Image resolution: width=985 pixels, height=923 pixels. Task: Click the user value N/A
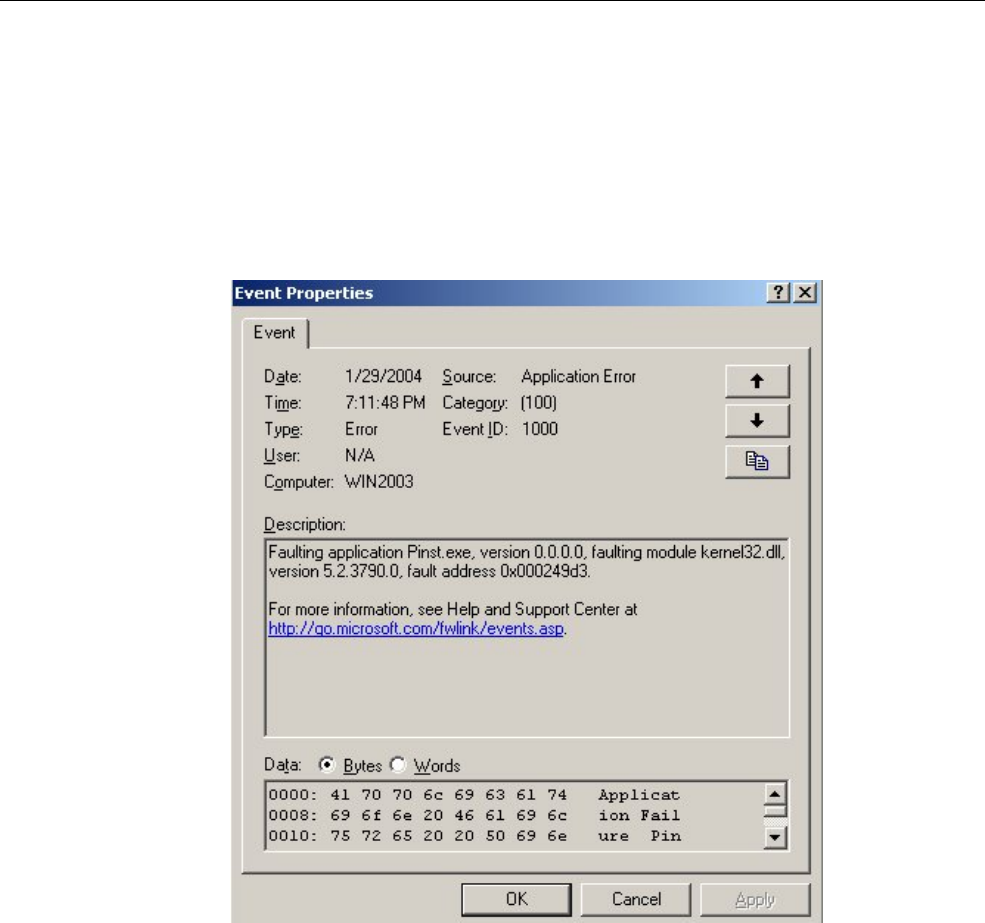[x=360, y=456]
